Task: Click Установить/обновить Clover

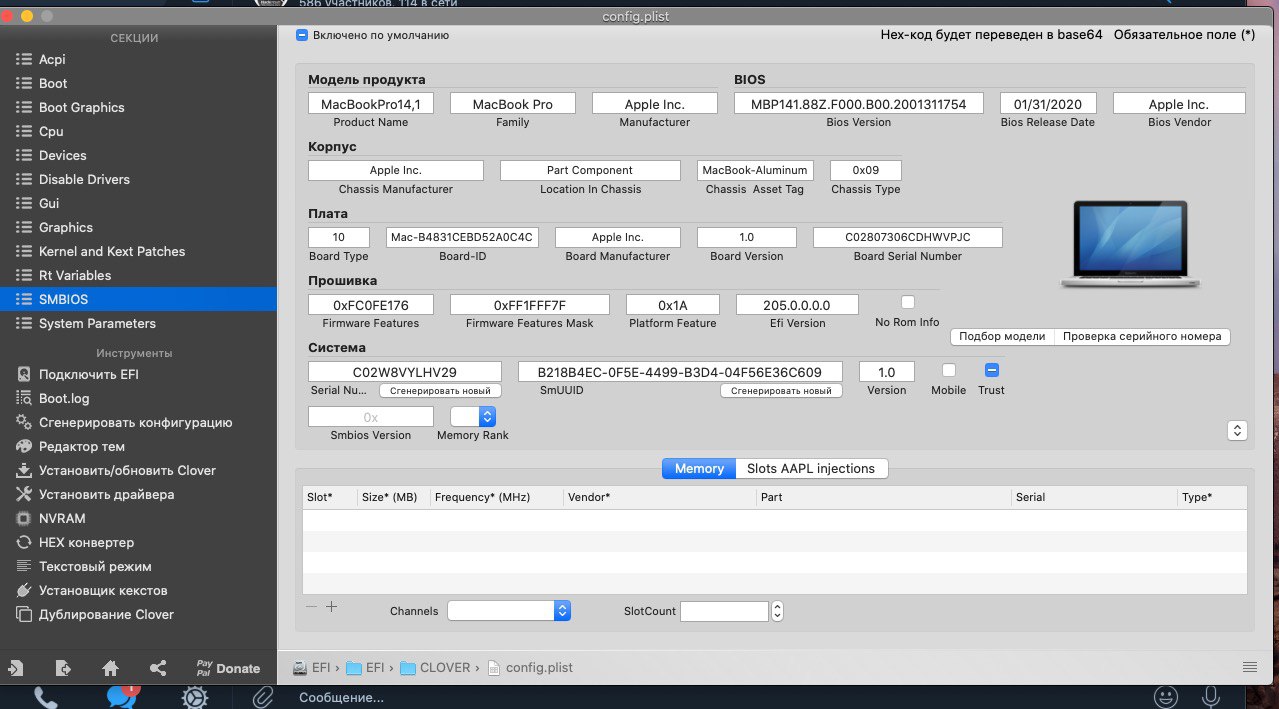Action: [138, 470]
